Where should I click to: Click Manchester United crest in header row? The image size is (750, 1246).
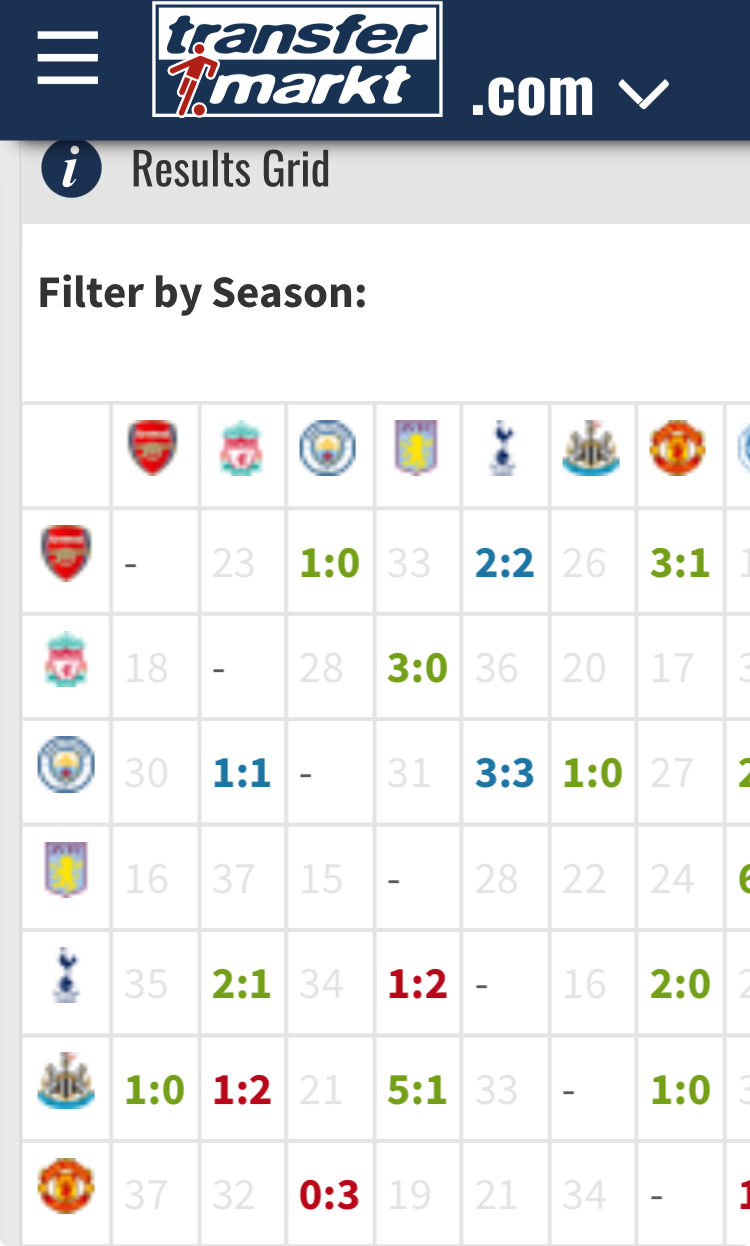point(678,447)
